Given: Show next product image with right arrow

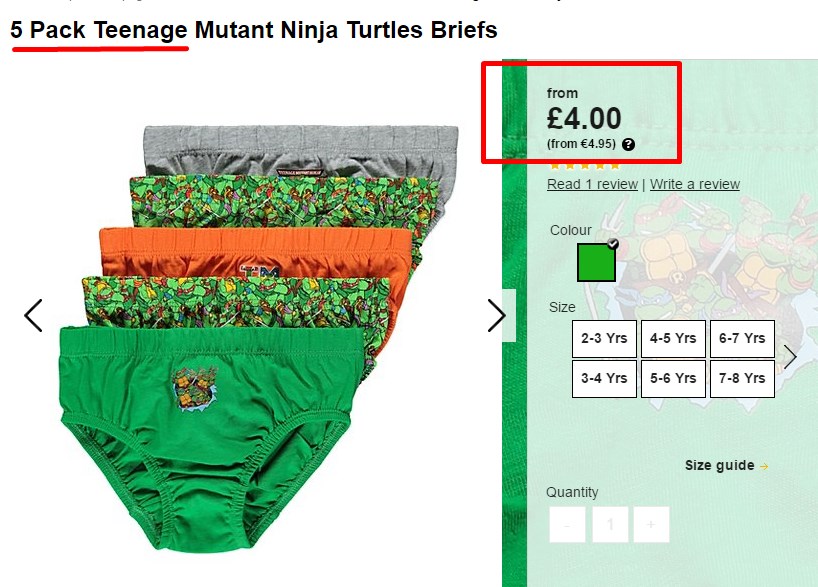Looking at the screenshot, I should tap(496, 315).
